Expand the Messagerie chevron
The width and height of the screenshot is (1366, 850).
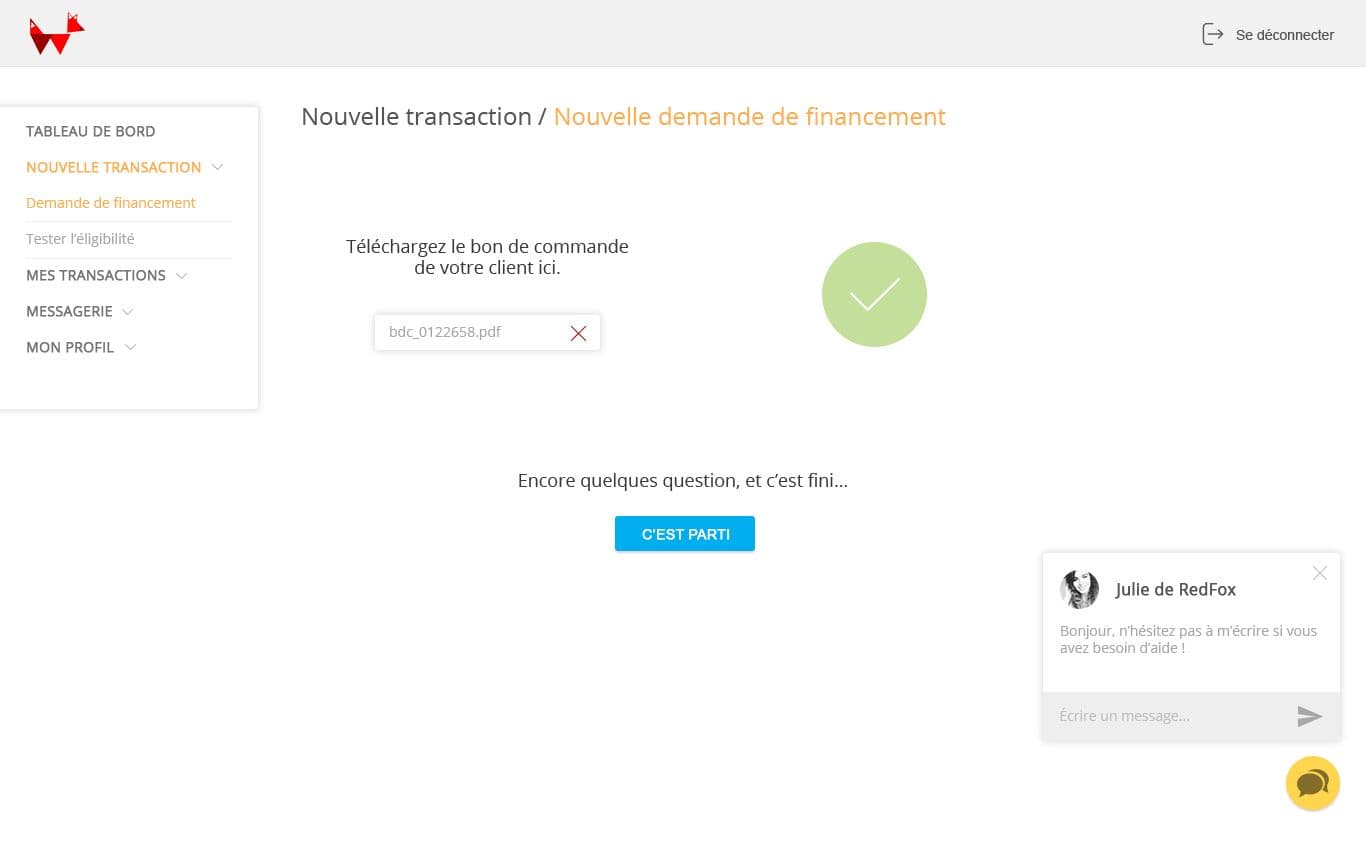(128, 311)
